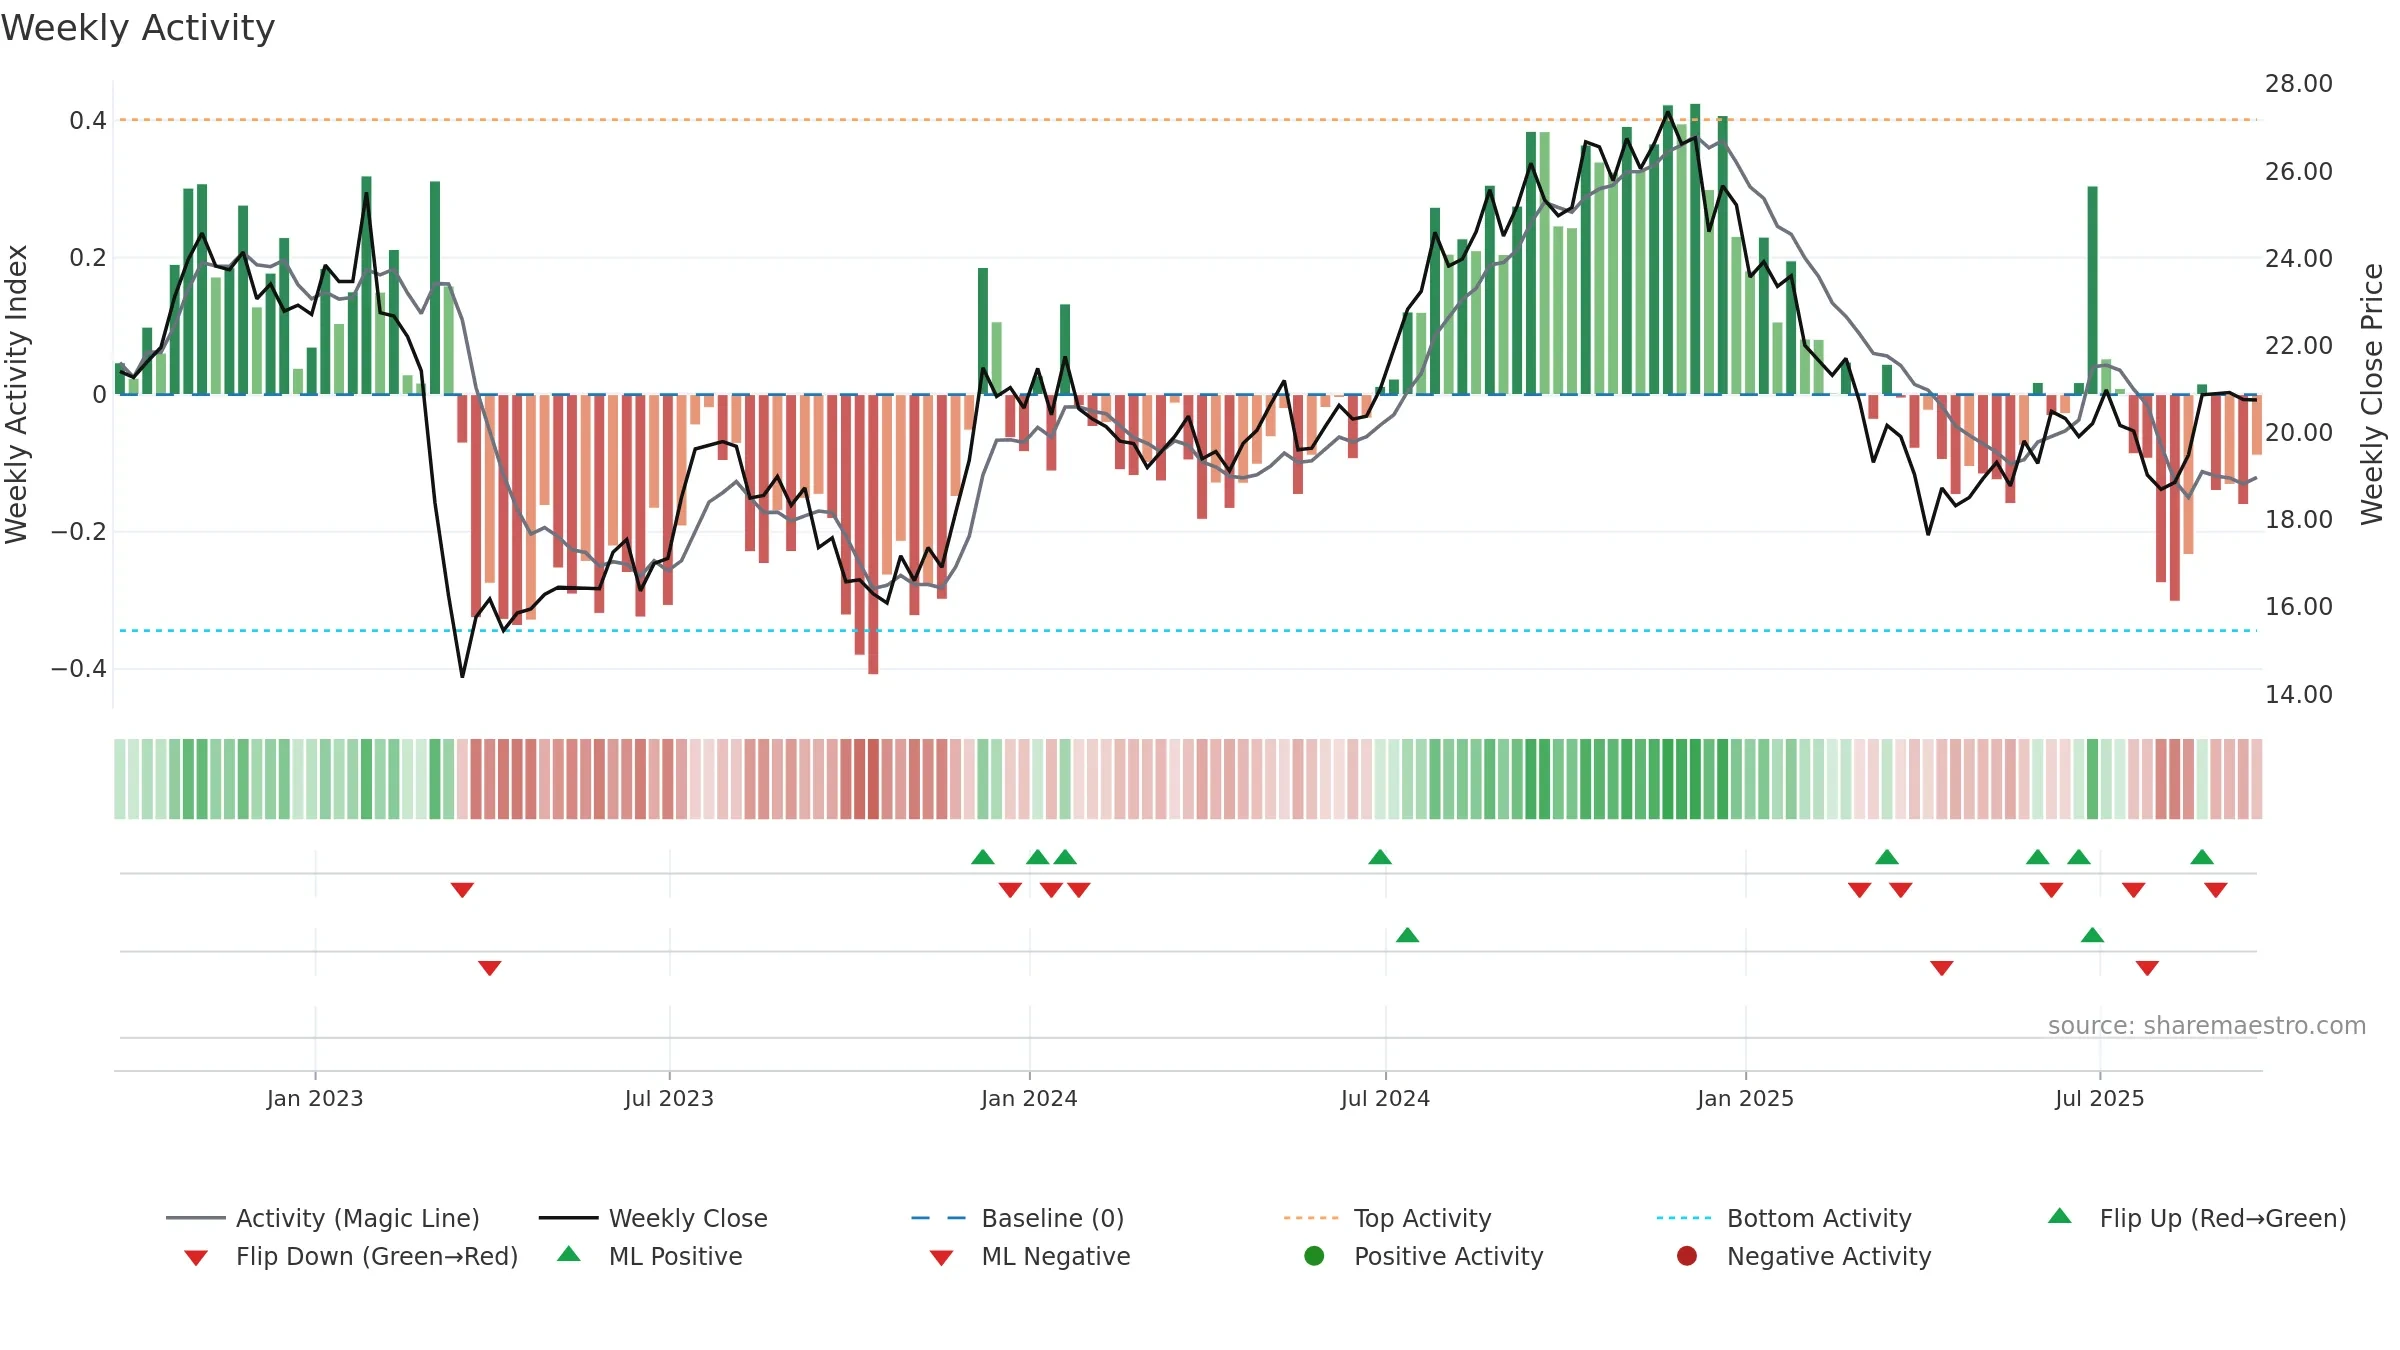Toggle Flip Down (Green→Red) legend entry
This screenshot has width=2400, height=1350.
[350, 1256]
